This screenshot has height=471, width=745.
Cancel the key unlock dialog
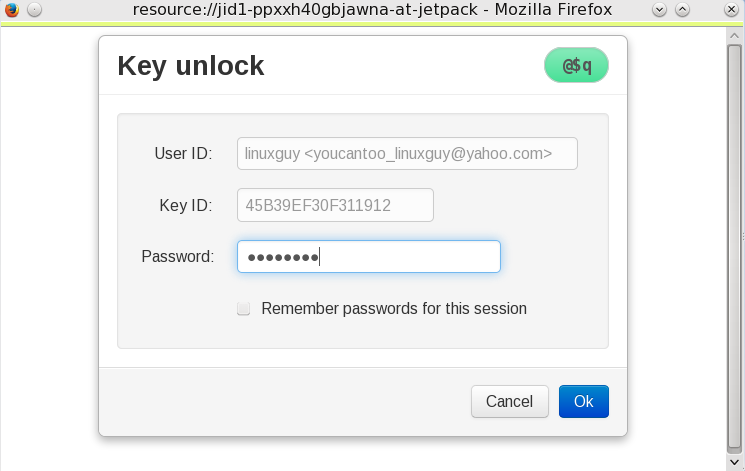click(x=510, y=402)
